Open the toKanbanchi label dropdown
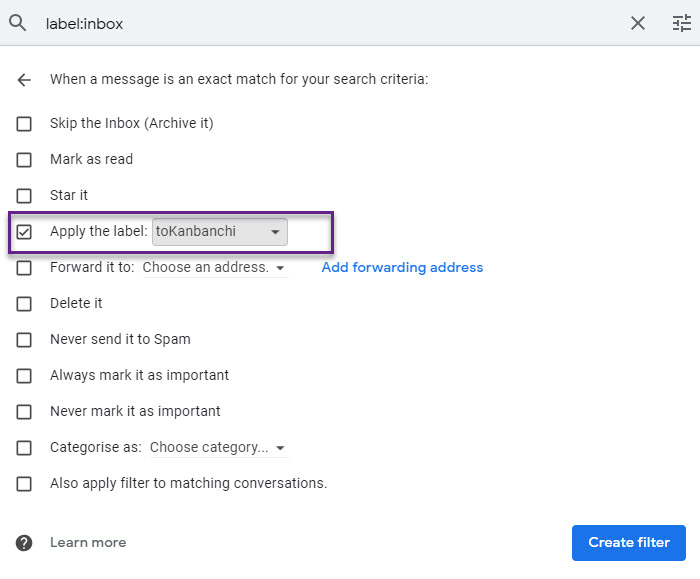This screenshot has width=700, height=579. 220,232
